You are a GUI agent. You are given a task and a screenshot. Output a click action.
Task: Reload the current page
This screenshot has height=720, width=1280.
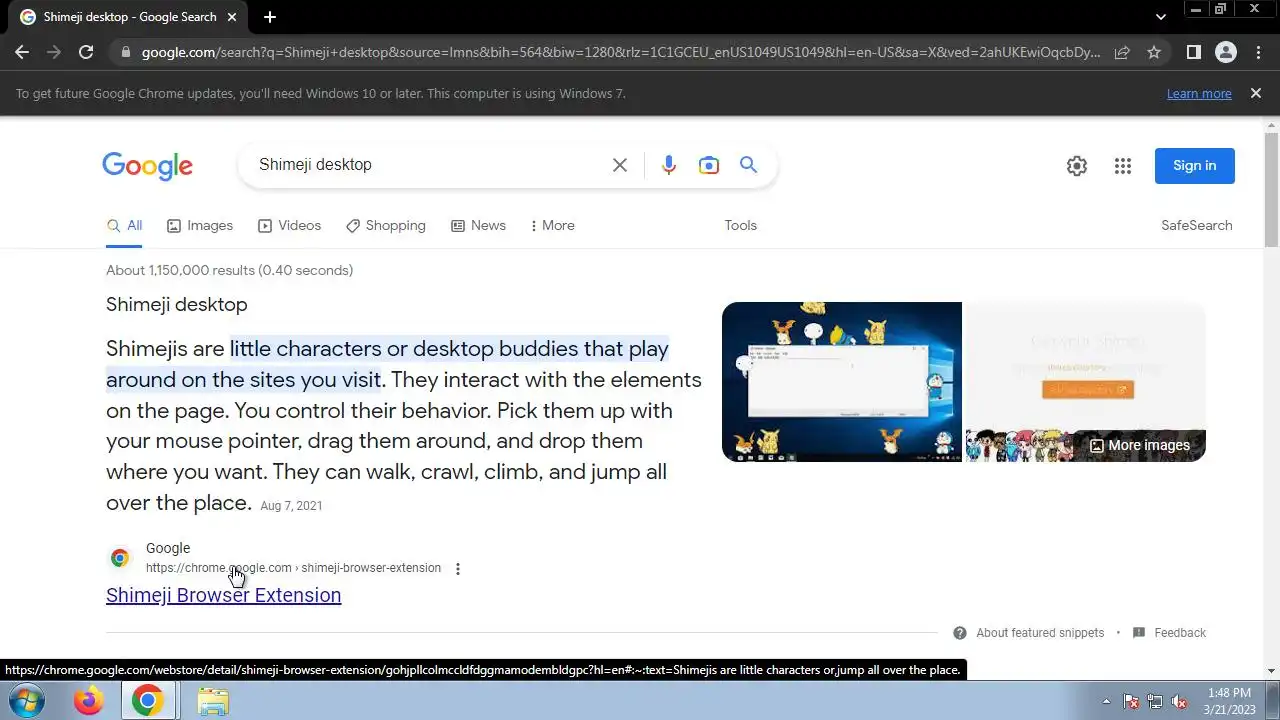(x=86, y=52)
